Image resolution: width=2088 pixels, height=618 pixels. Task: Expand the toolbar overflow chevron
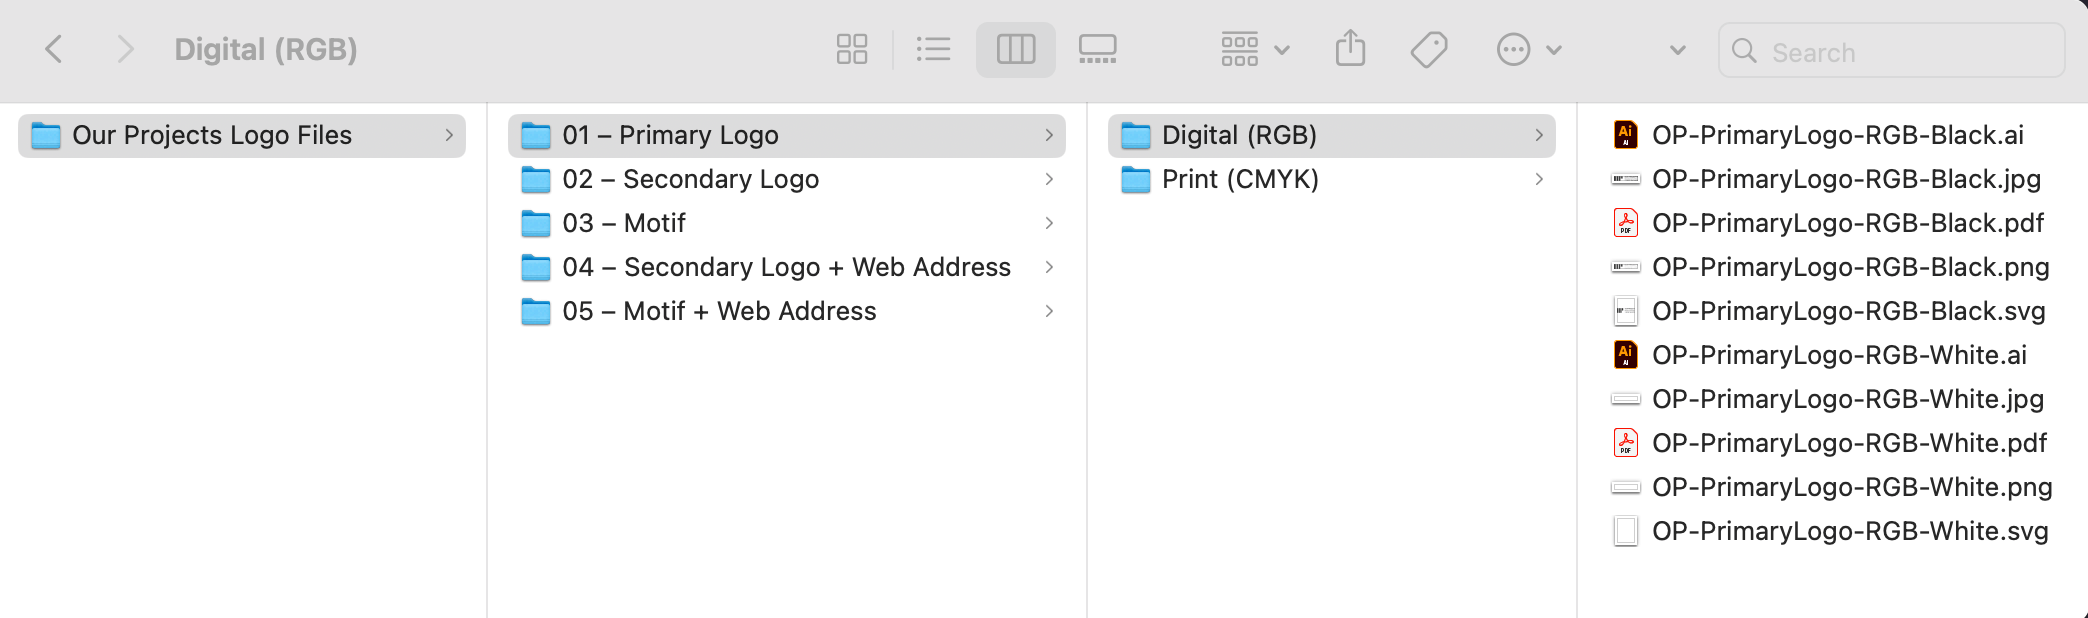tap(1678, 50)
